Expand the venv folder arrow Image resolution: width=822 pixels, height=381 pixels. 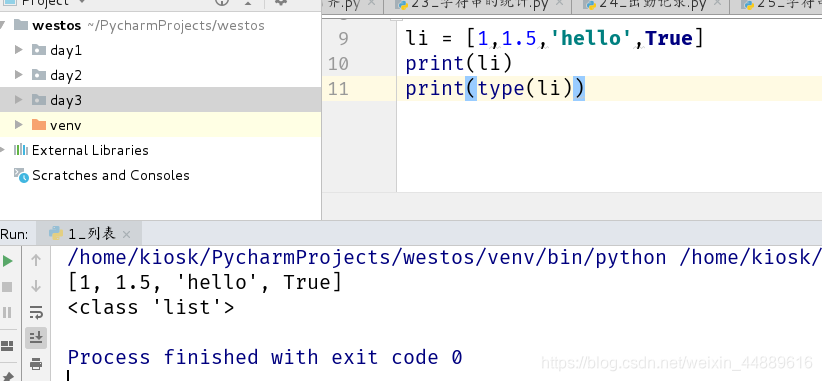(x=18, y=125)
